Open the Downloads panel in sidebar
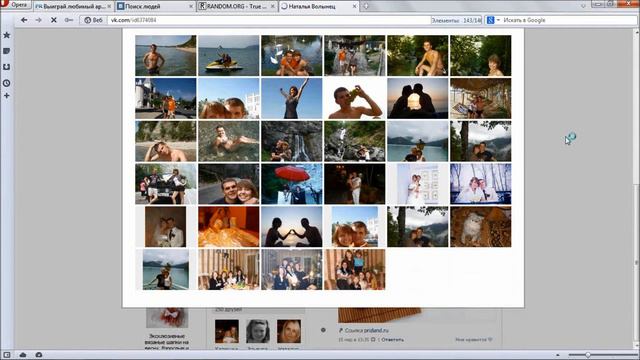This screenshot has width=640, height=360. point(7,67)
